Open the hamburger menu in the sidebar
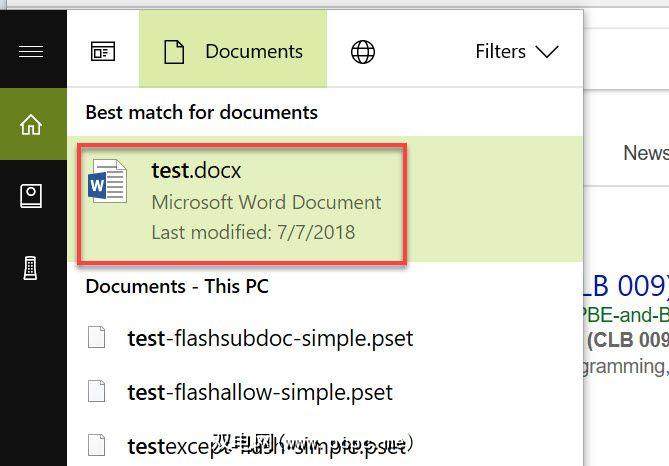Viewport: 669px width, 466px height. click(x=31, y=52)
